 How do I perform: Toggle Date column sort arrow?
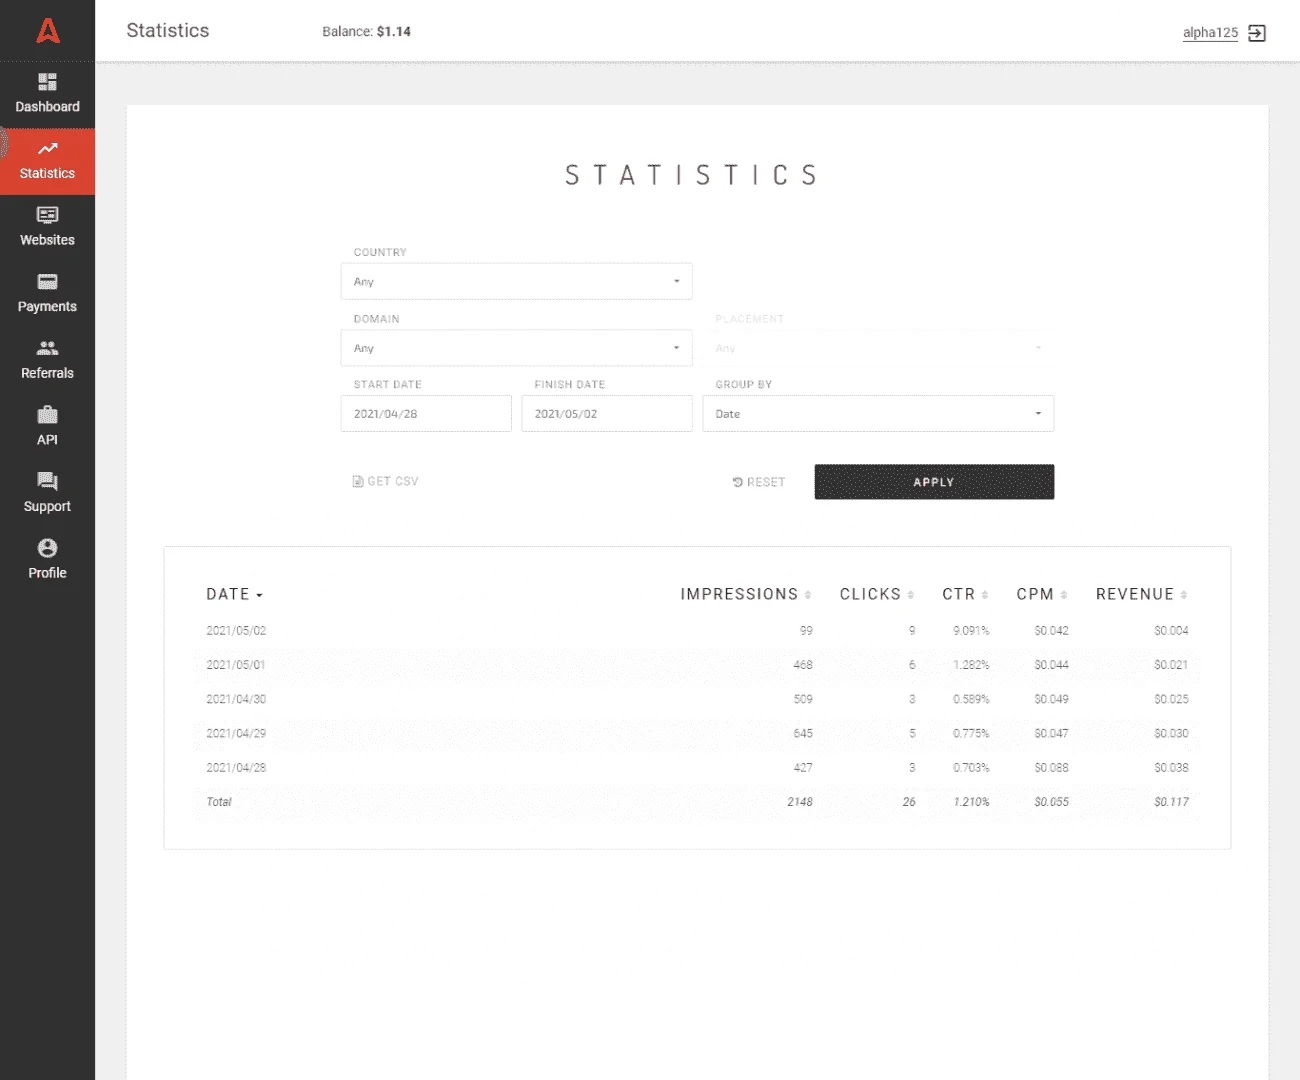pyautogui.click(x=259, y=595)
